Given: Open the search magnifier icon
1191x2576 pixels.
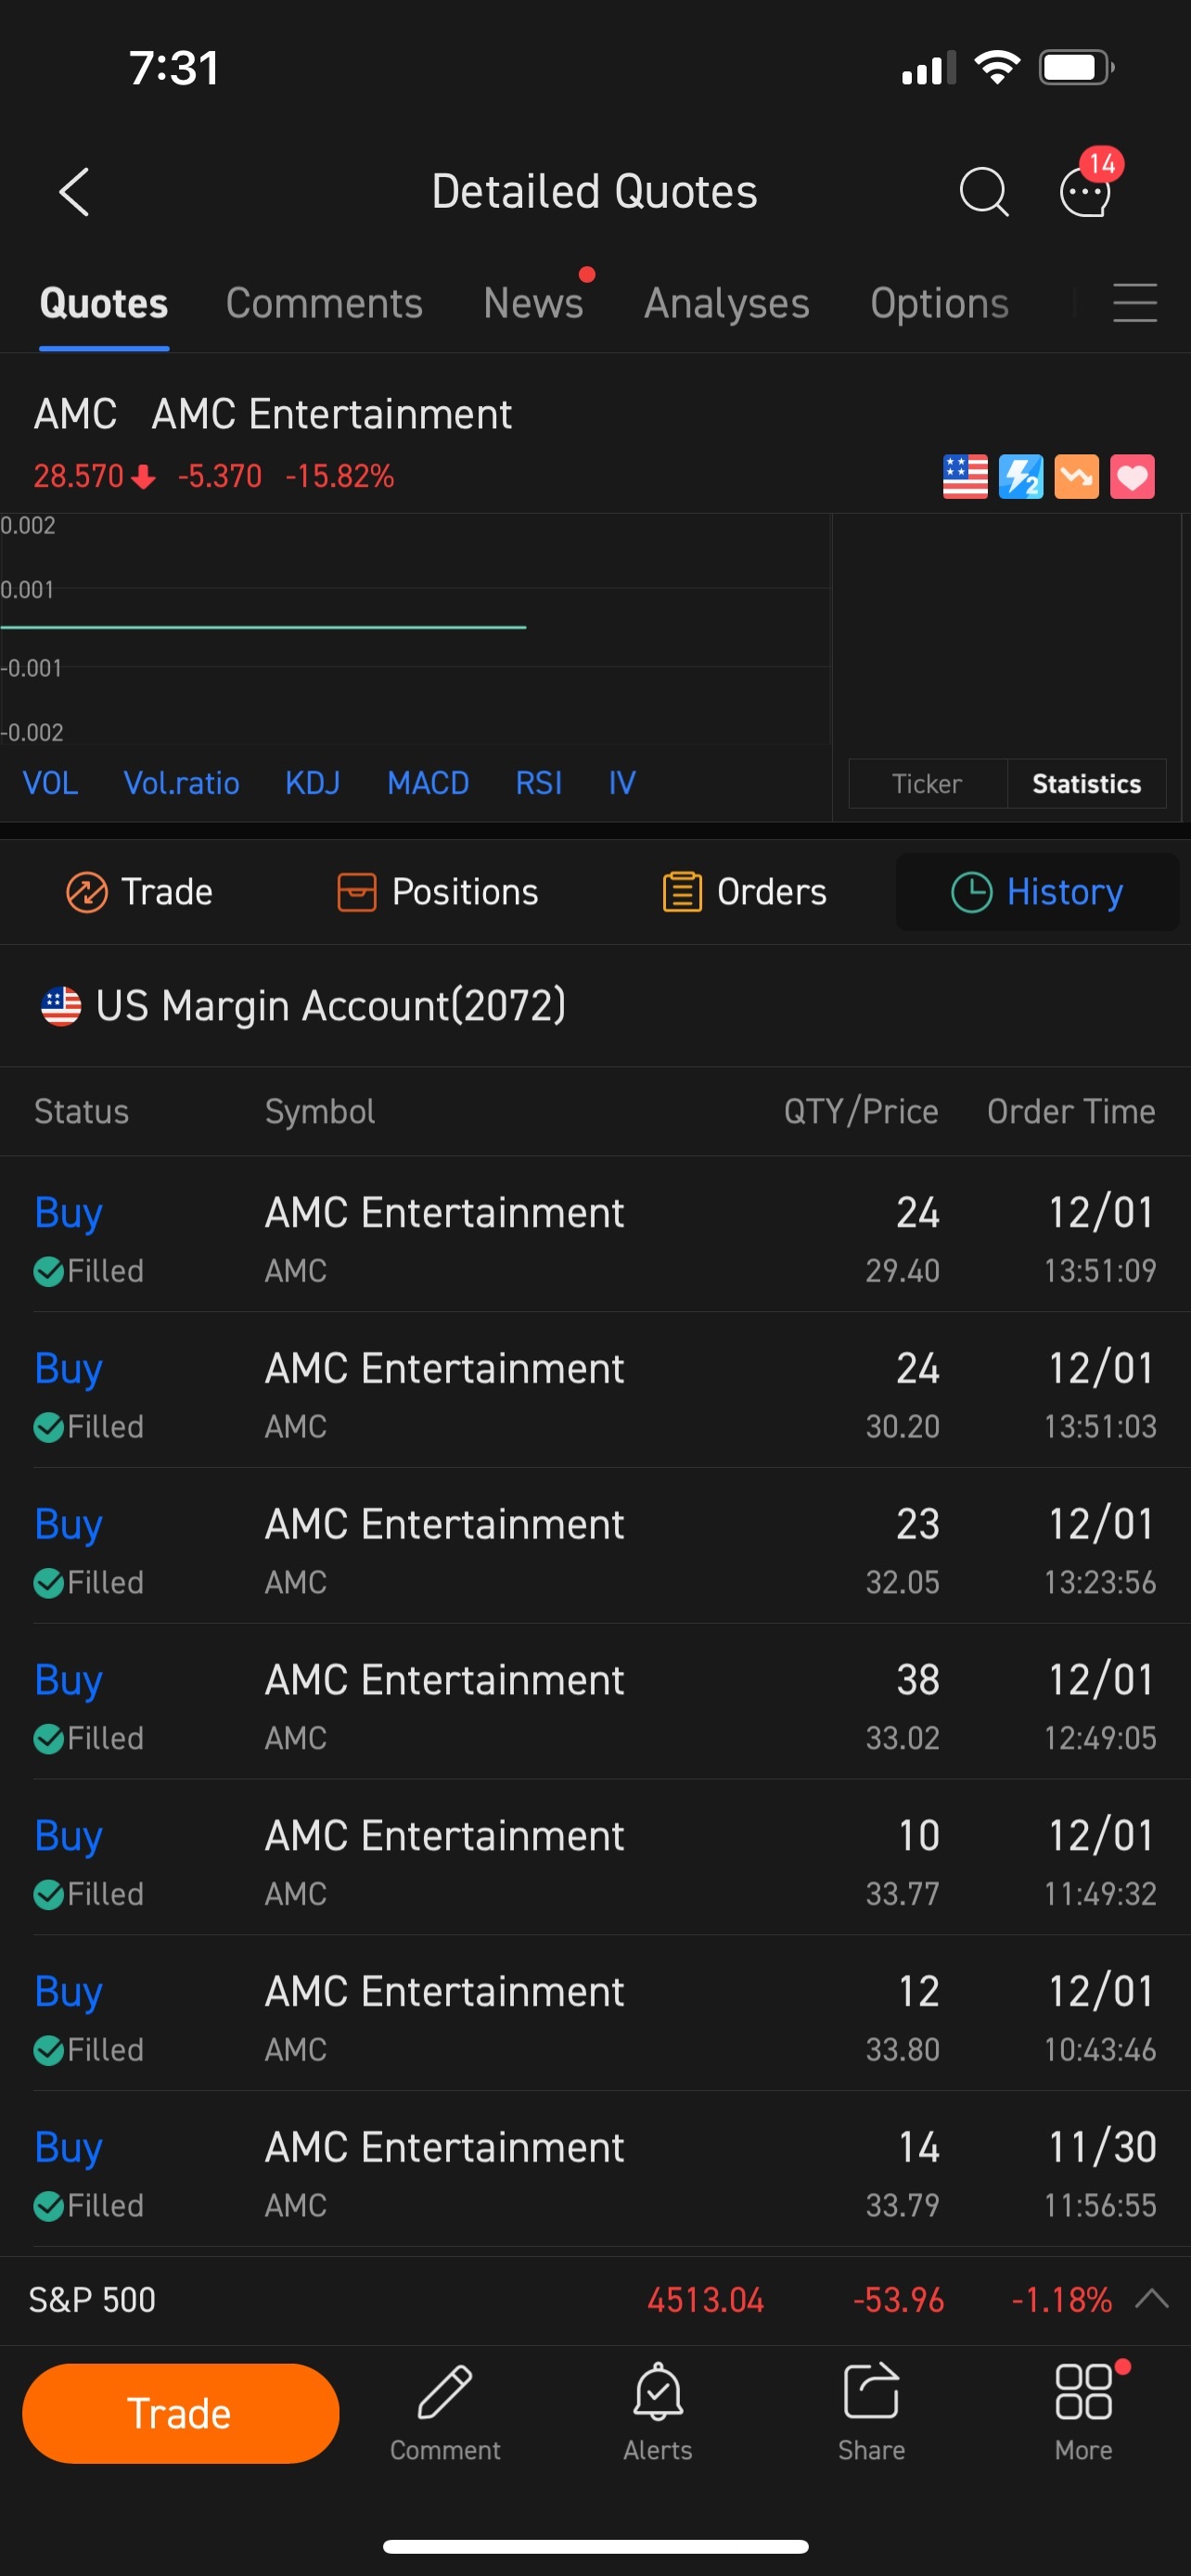Looking at the screenshot, I should pyautogui.click(x=983, y=191).
